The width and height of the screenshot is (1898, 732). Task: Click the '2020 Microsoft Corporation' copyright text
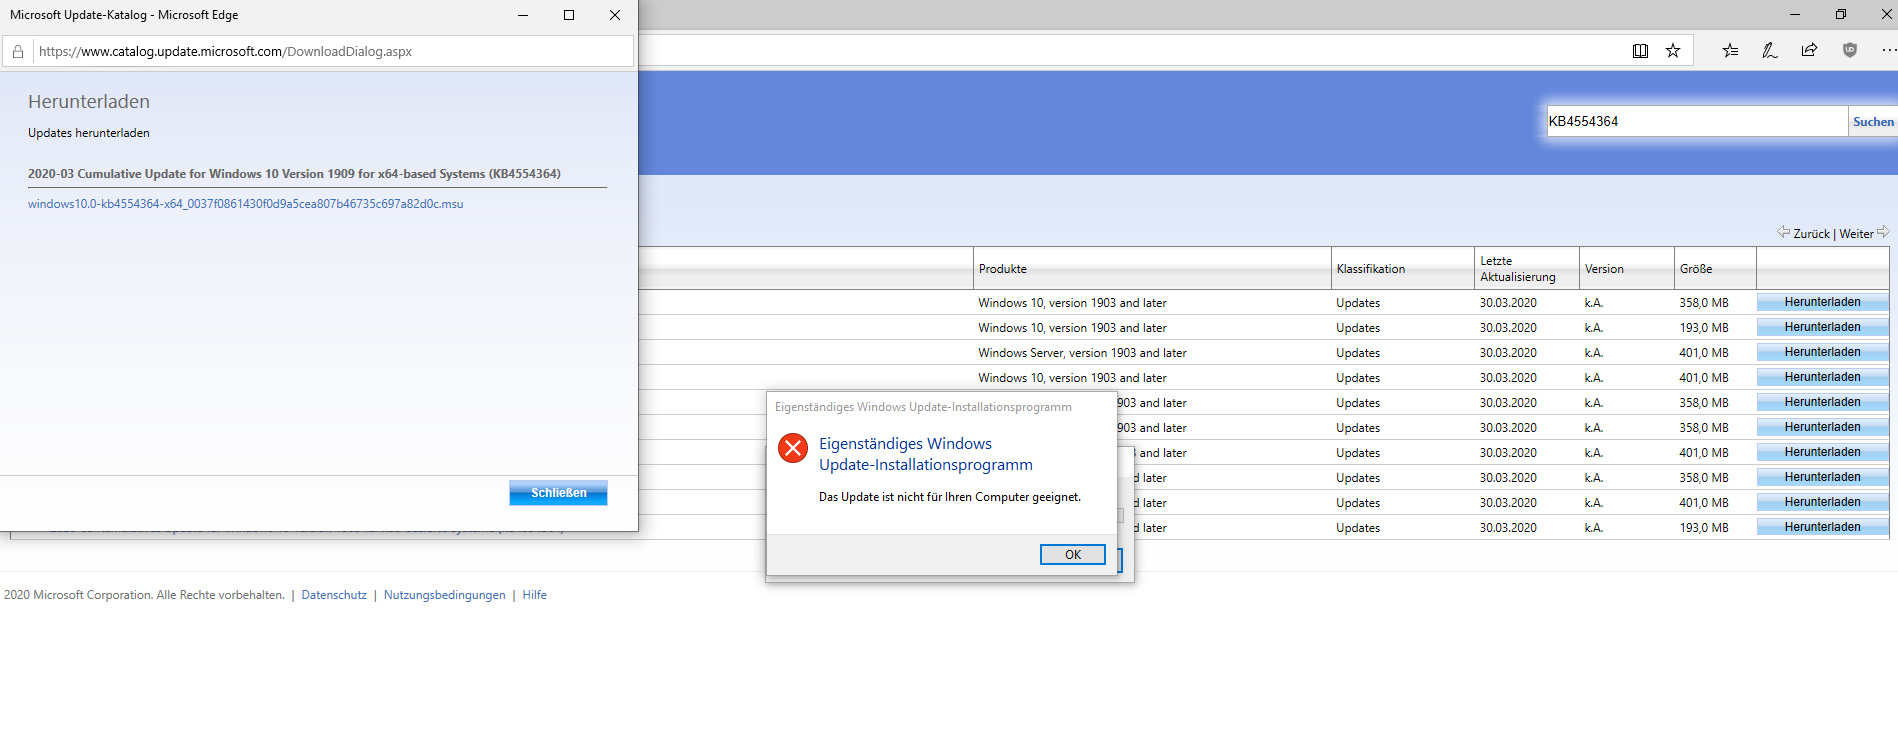(x=144, y=595)
